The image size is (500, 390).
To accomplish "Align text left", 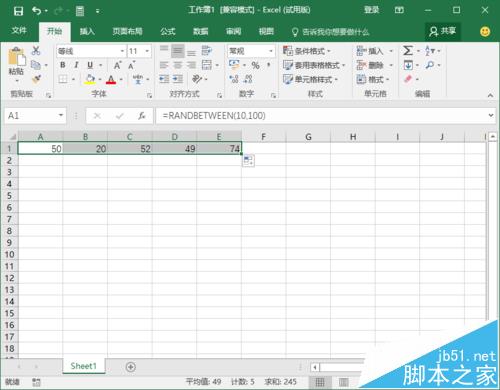I will point(164,65).
